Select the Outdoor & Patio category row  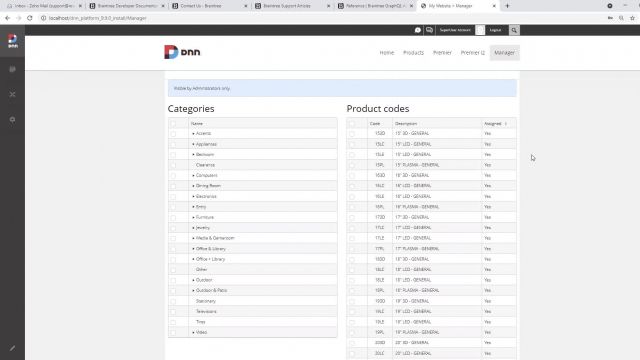point(253,290)
